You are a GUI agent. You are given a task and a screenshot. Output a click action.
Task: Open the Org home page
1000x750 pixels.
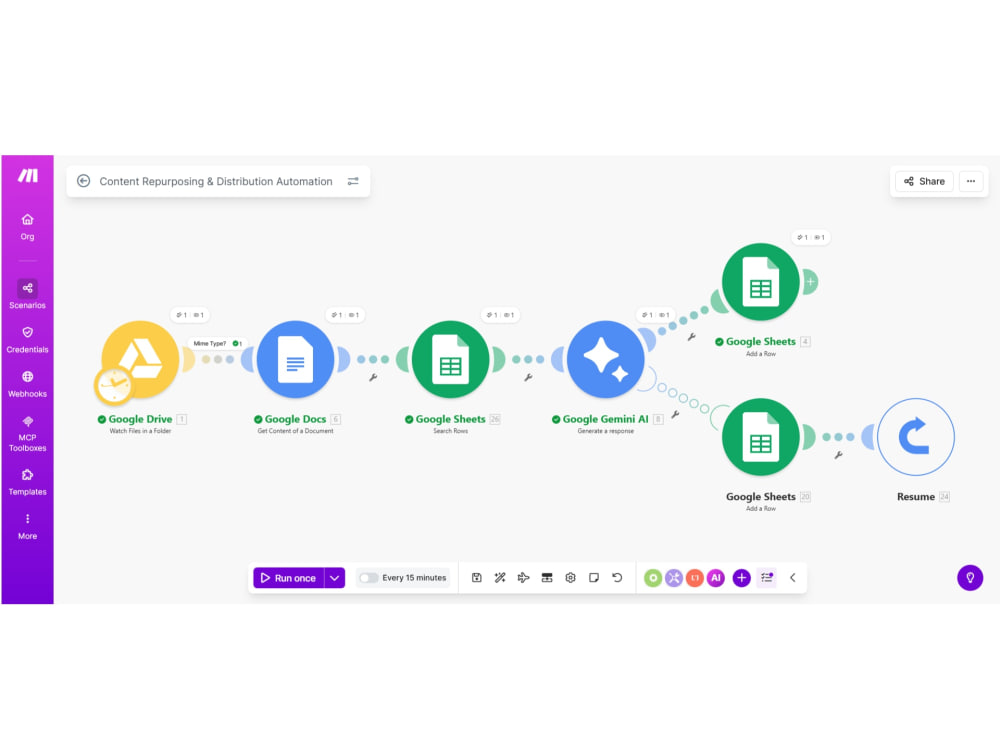click(x=27, y=227)
